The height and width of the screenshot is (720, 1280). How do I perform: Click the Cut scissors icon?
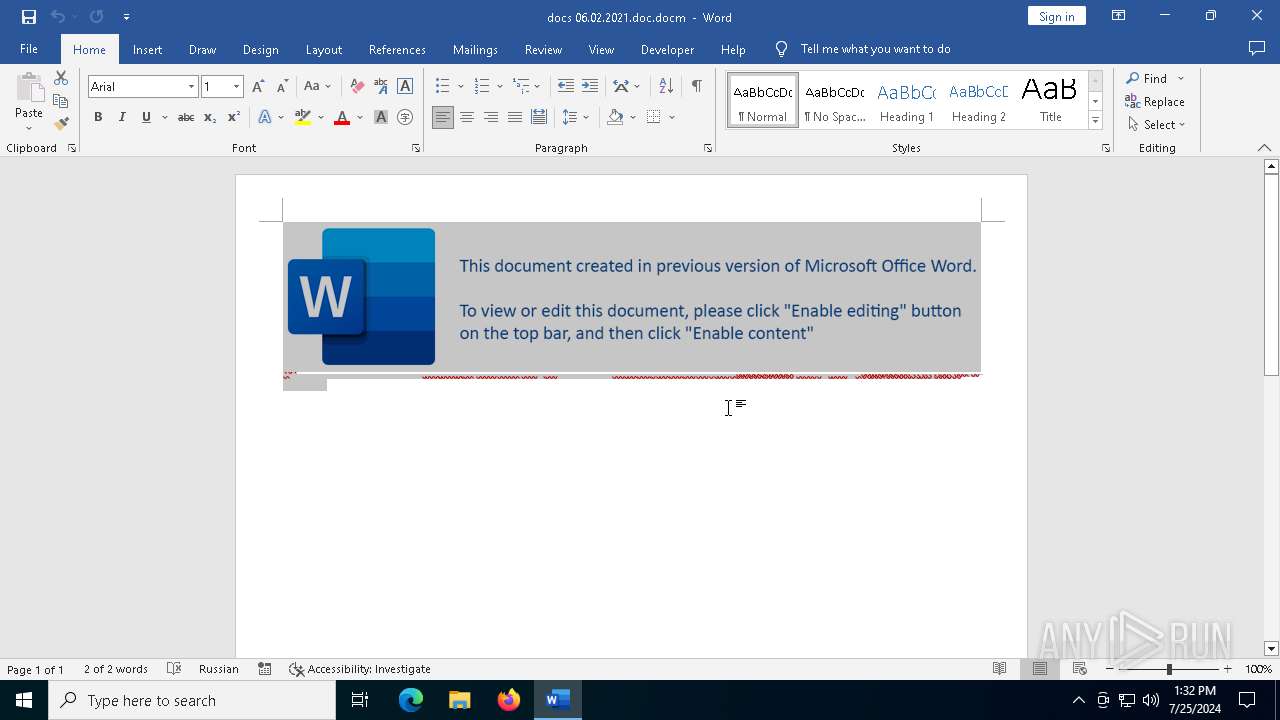(x=61, y=78)
